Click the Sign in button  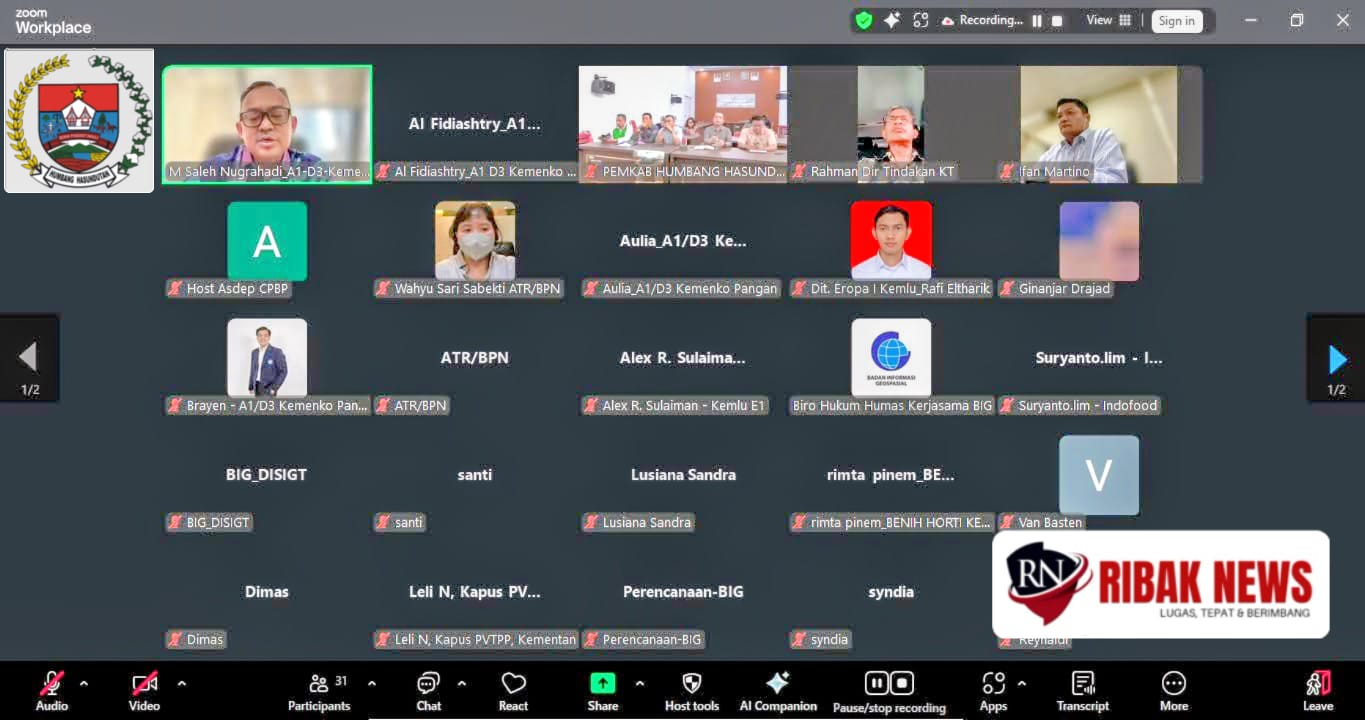point(1176,21)
